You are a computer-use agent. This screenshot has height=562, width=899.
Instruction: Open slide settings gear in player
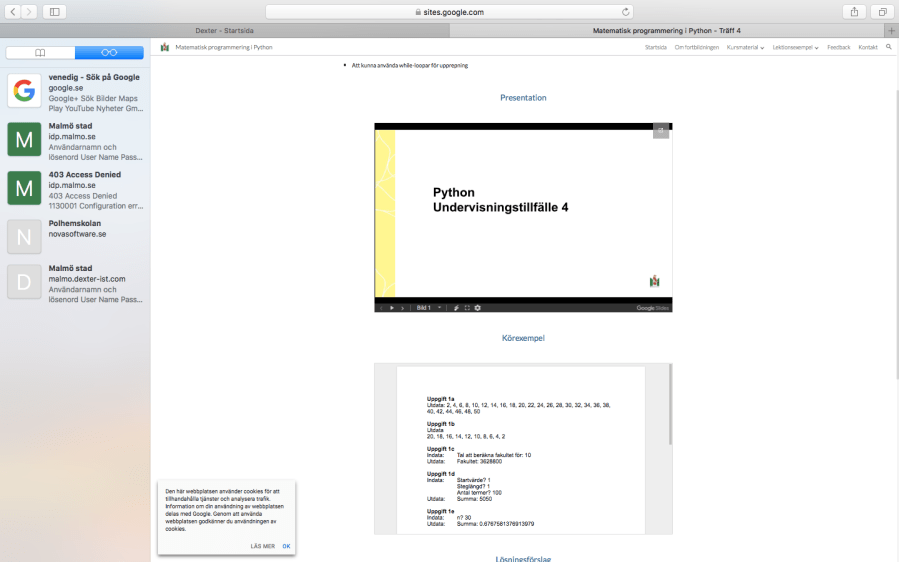point(478,307)
